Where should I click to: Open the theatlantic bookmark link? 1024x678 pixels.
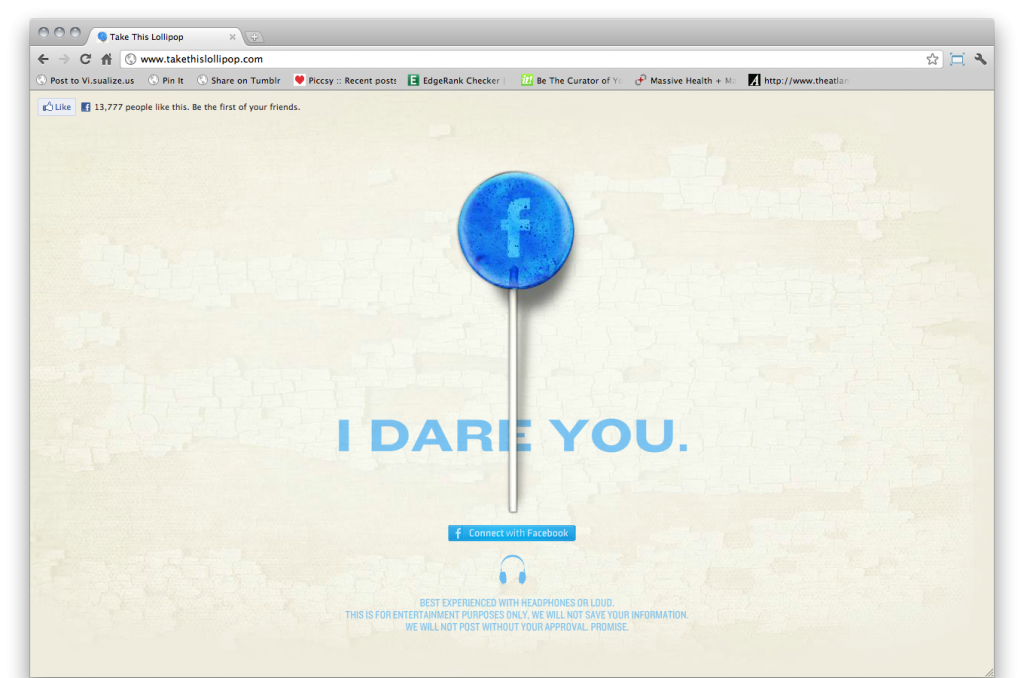(x=798, y=80)
